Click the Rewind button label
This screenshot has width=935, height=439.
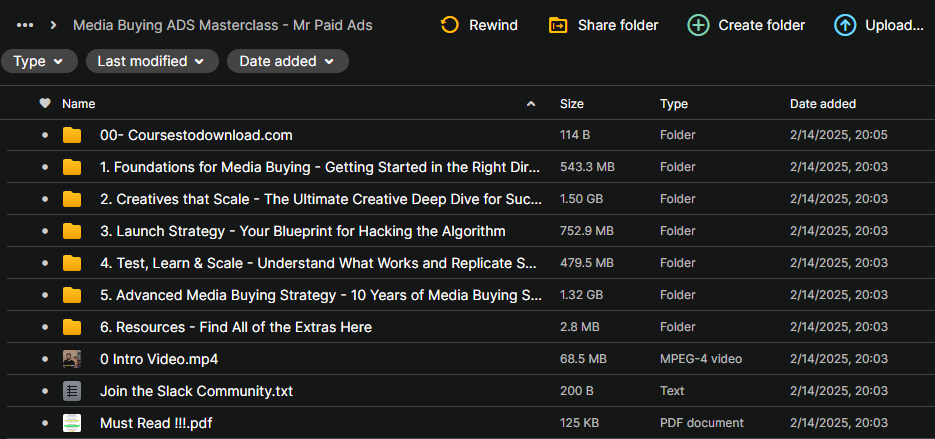point(493,26)
